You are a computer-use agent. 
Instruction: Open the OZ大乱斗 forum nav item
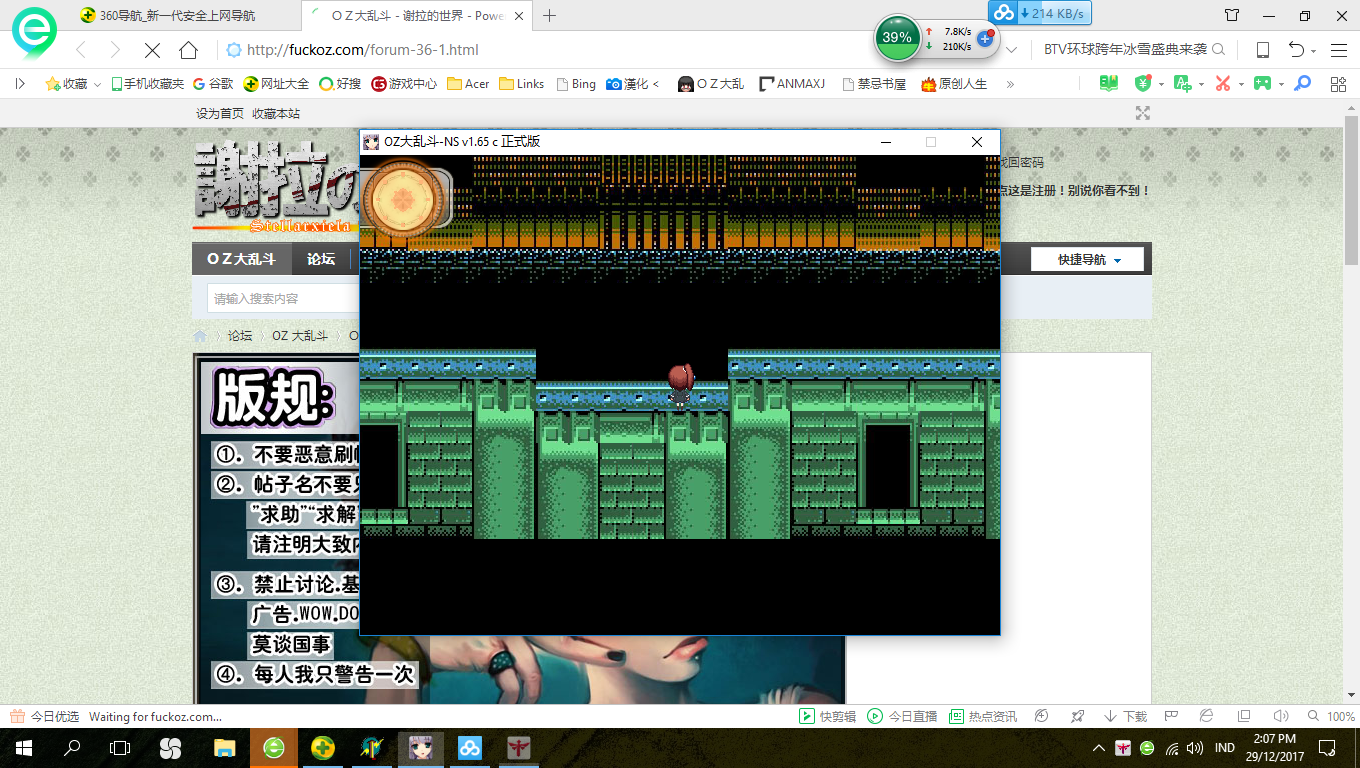[x=240, y=259]
